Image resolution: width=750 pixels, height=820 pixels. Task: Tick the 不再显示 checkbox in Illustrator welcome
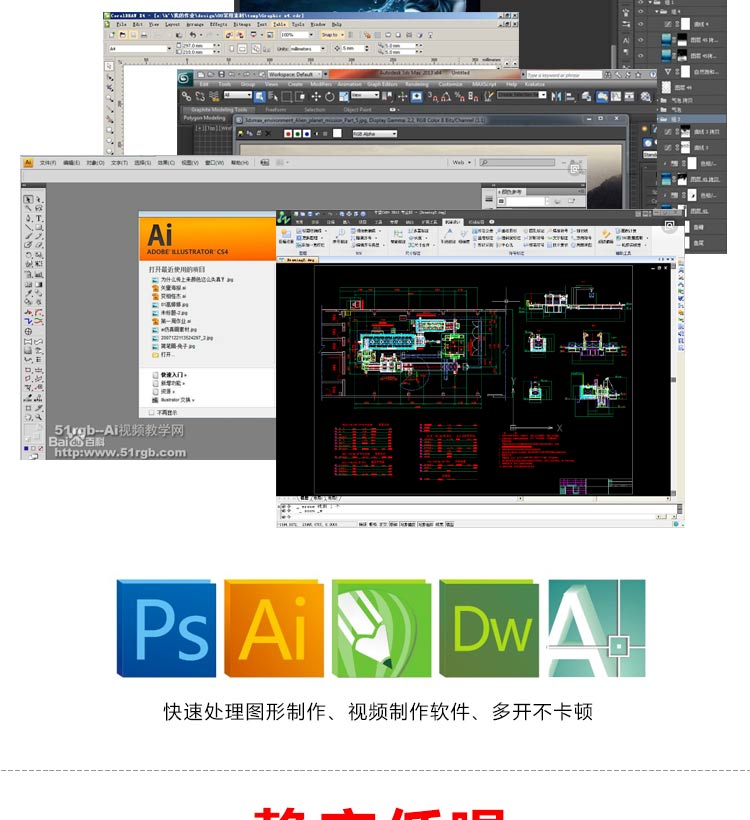pyautogui.click(x=152, y=413)
